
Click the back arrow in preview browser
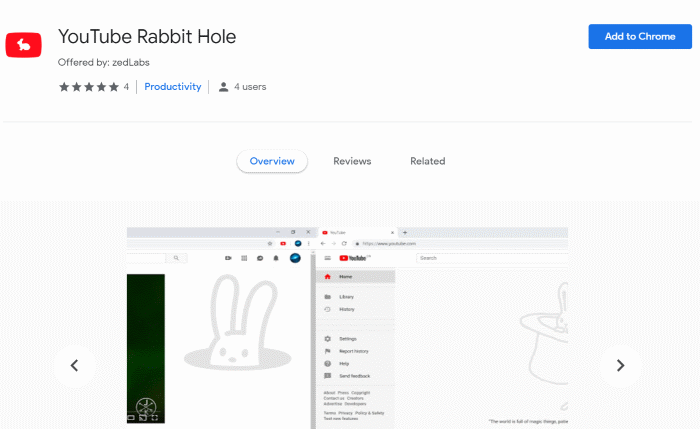pyautogui.click(x=323, y=243)
